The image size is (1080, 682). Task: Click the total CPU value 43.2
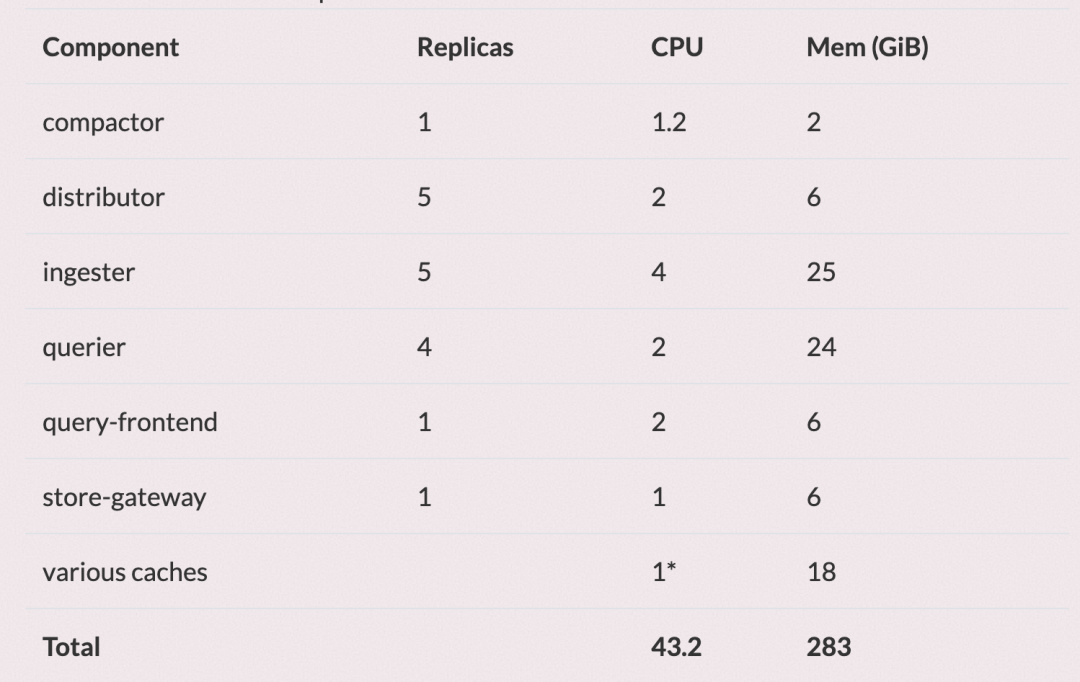pyautogui.click(x=676, y=647)
